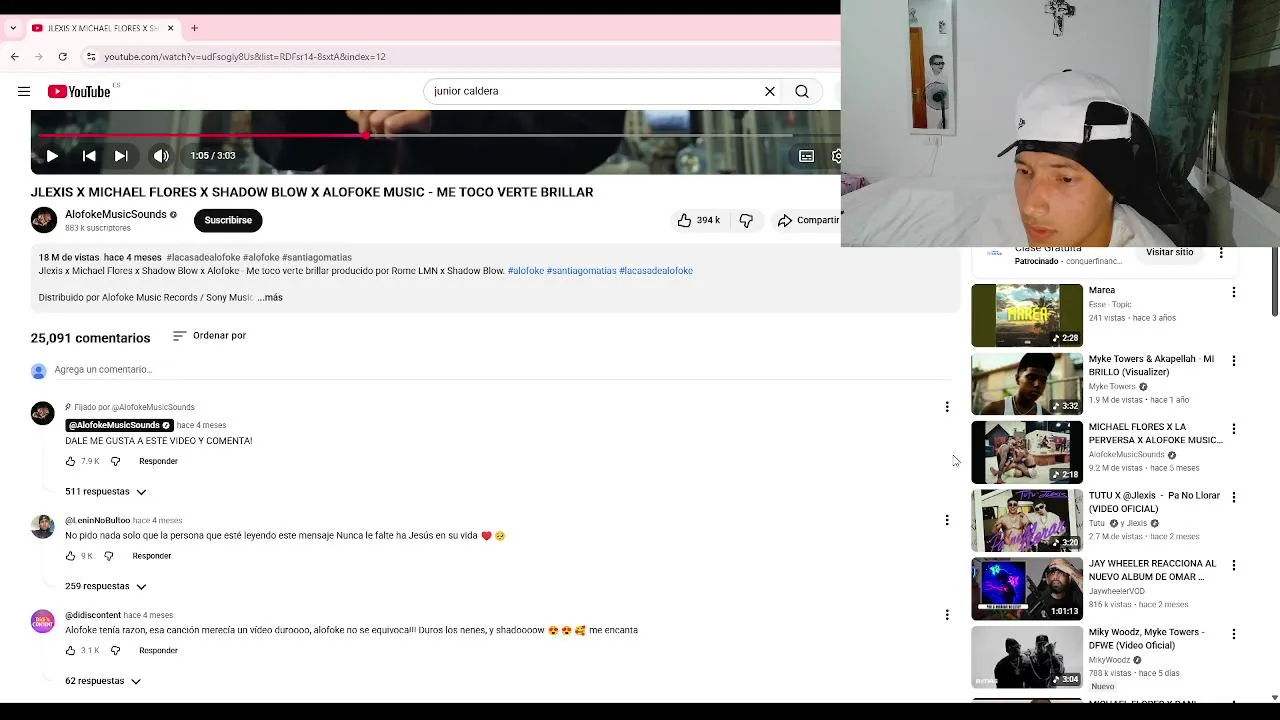The image size is (1280, 720).
Task: Click the youtube.com address bar URL
Action: pyautogui.click(x=245, y=57)
